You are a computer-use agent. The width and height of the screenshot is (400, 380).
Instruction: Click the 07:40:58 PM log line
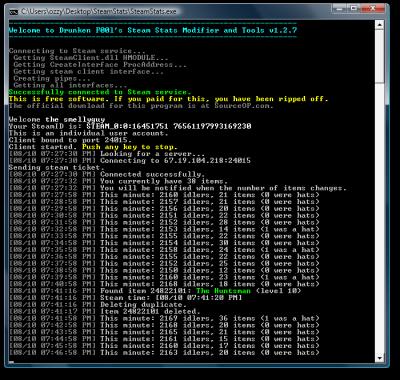164,284
